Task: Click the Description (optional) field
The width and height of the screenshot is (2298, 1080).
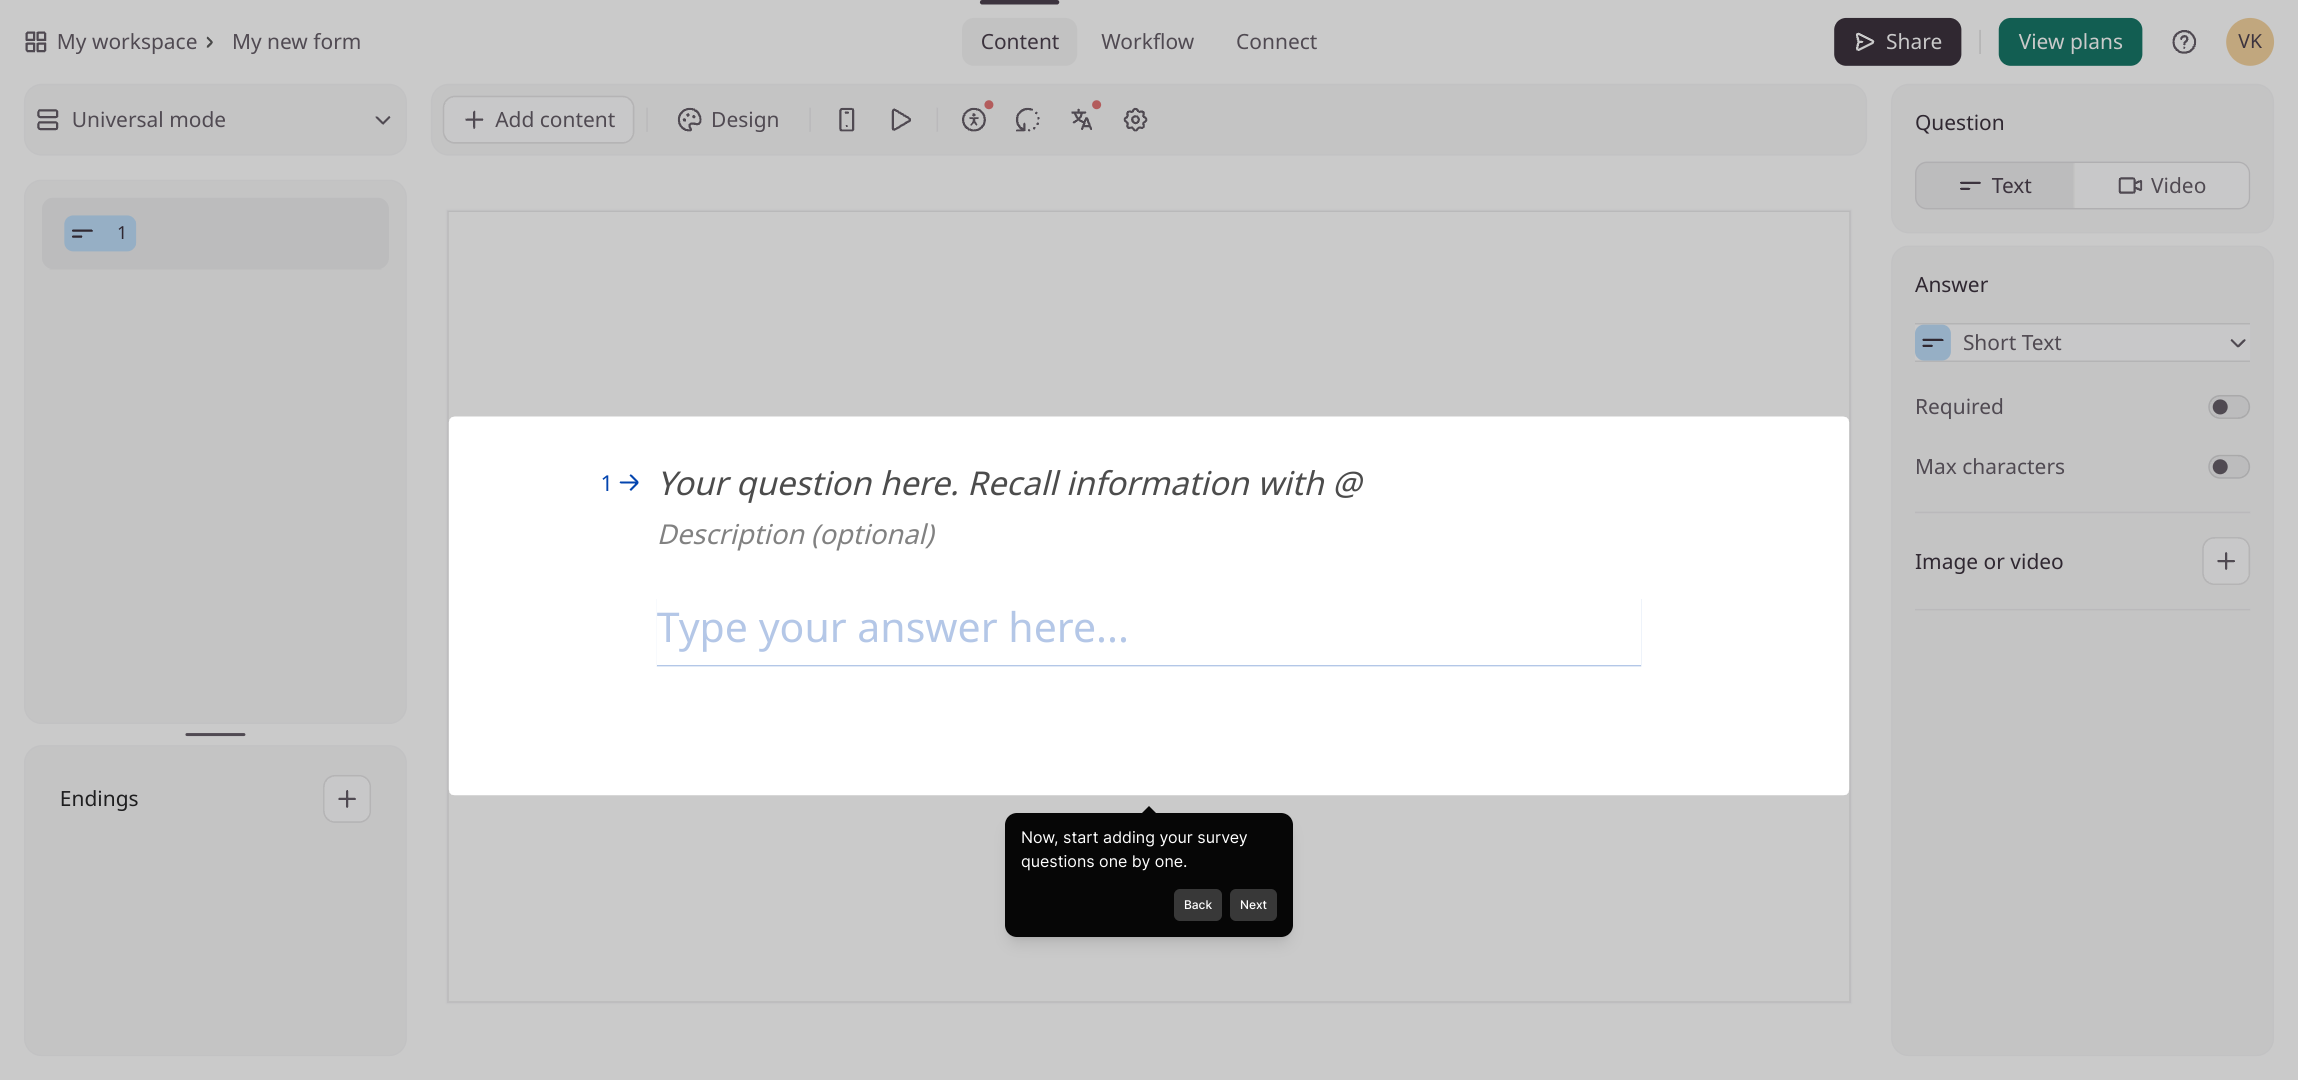Action: pyautogui.click(x=797, y=535)
